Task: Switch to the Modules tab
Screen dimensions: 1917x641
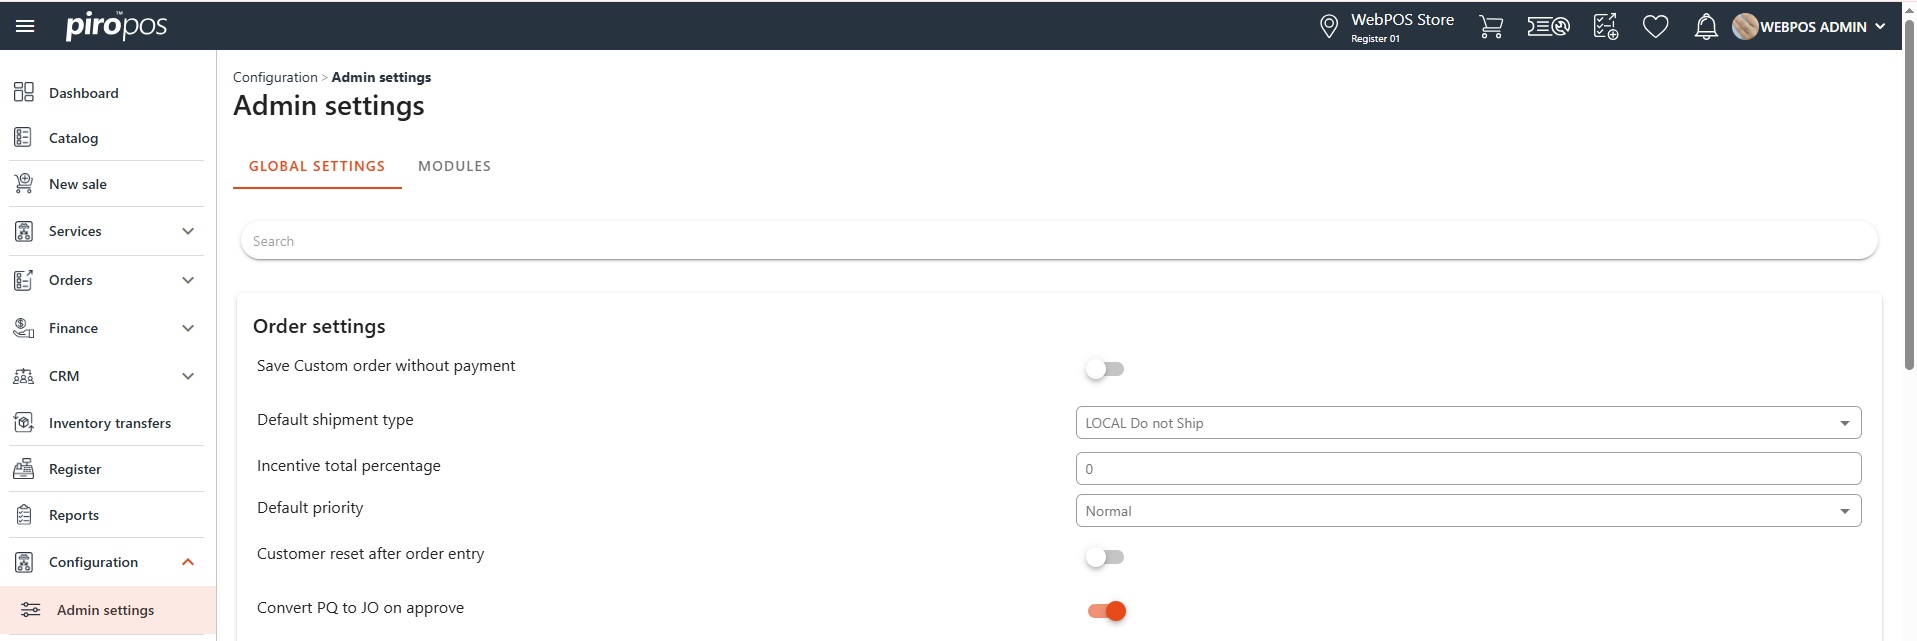Action: (454, 166)
